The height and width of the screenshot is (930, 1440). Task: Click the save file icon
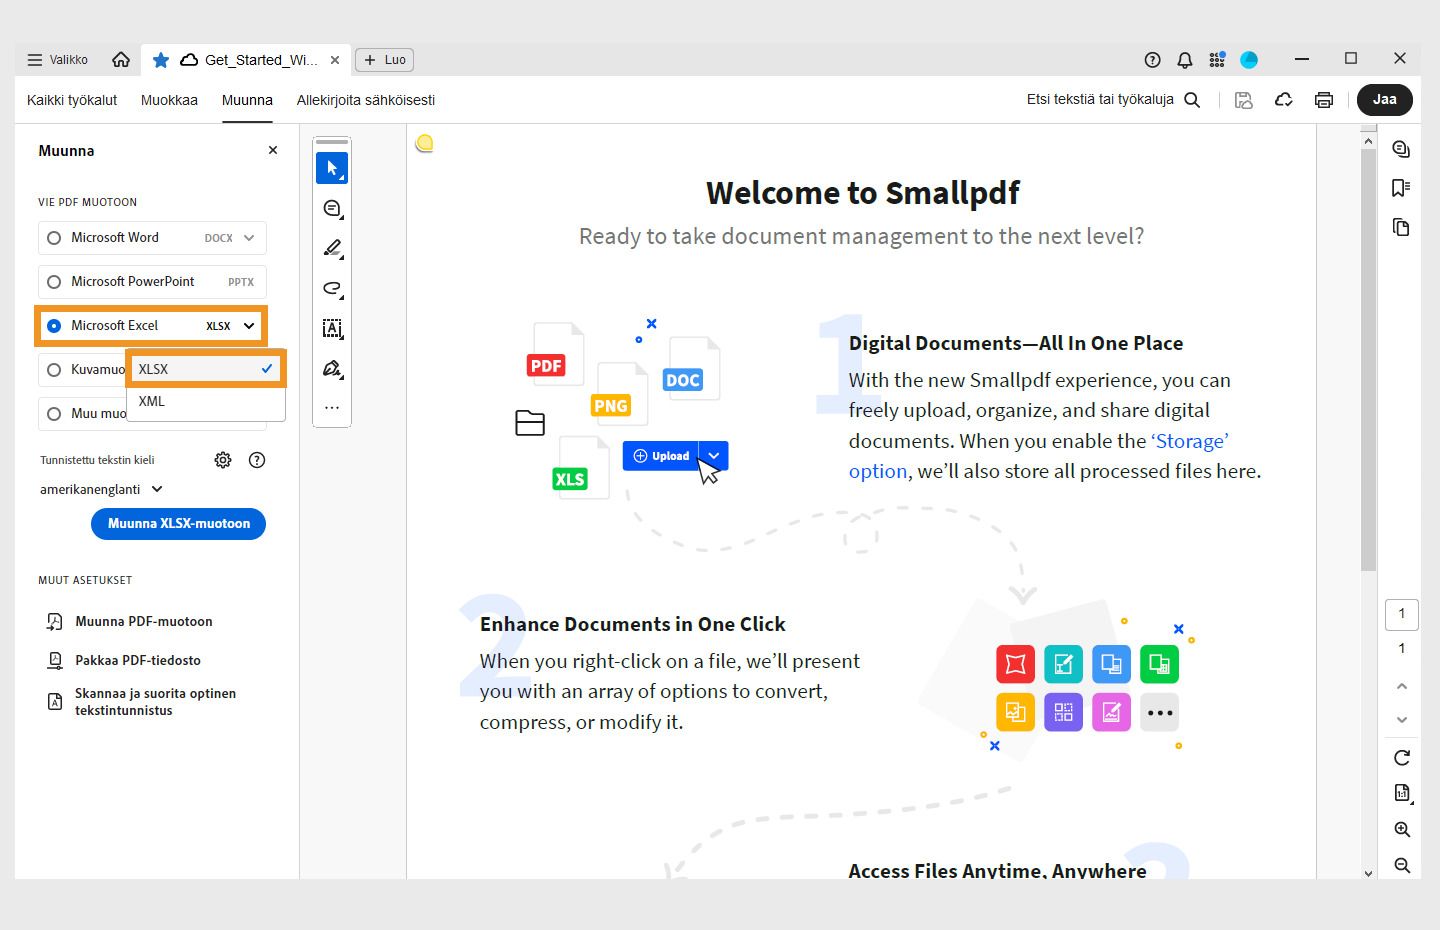click(x=1244, y=100)
